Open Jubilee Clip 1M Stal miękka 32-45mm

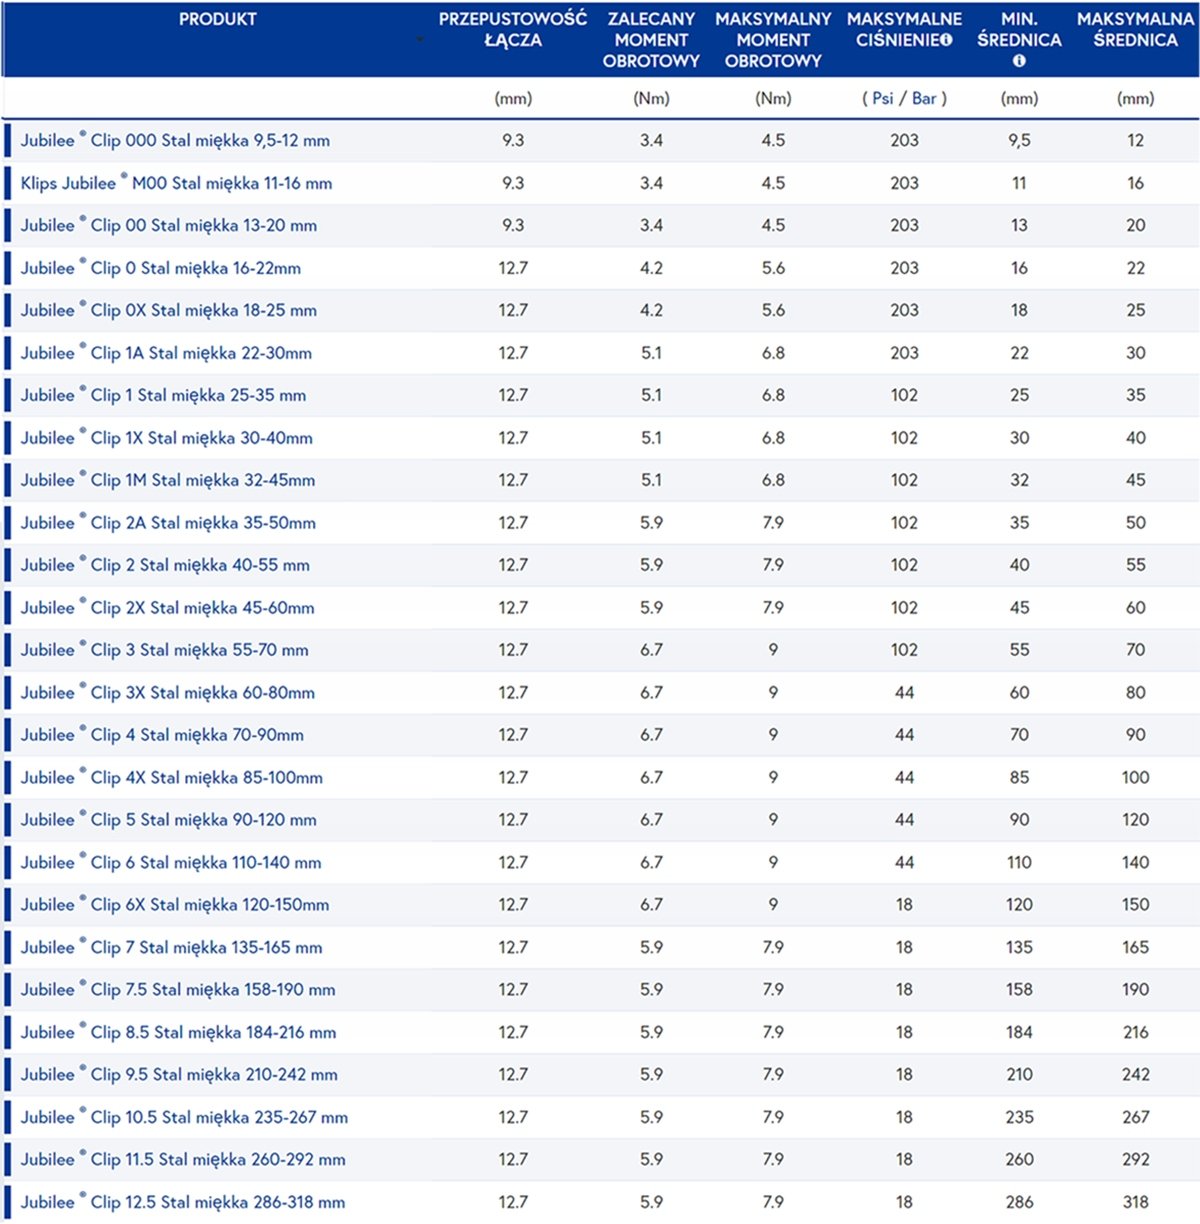[168, 480]
